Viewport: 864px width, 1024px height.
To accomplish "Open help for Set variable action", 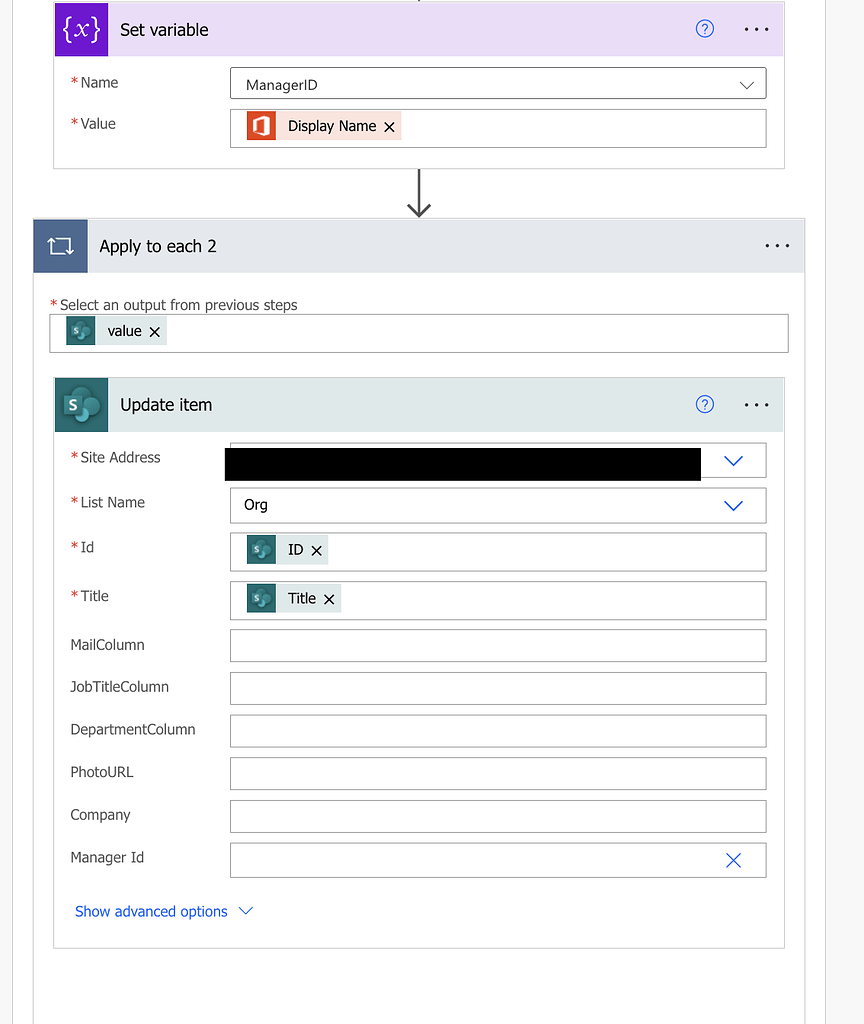I will click(705, 29).
